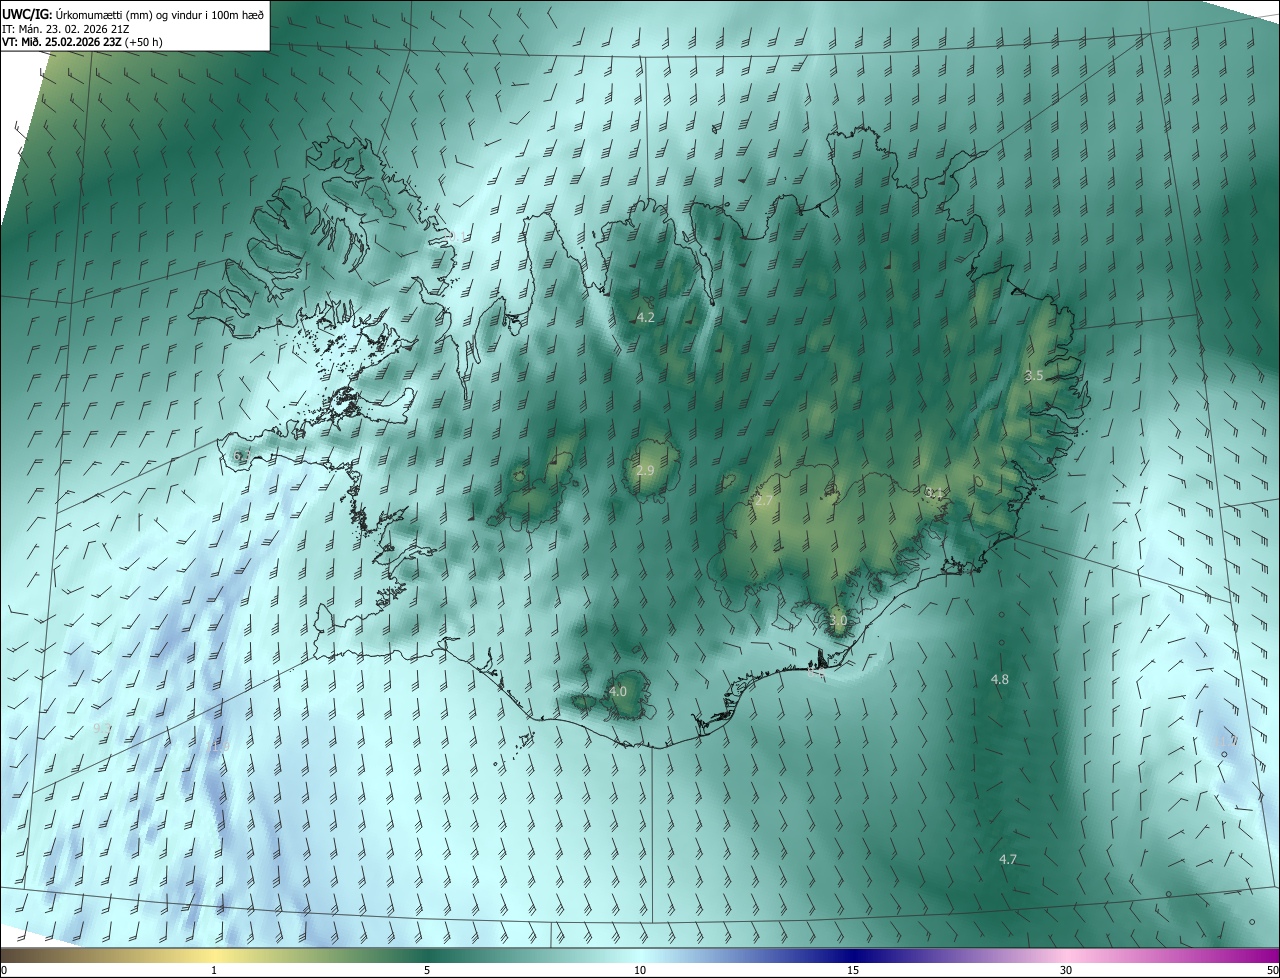Image resolution: width=1280 pixels, height=978 pixels.
Task: Click the 4.2 value label on the map
Action: 645,317
